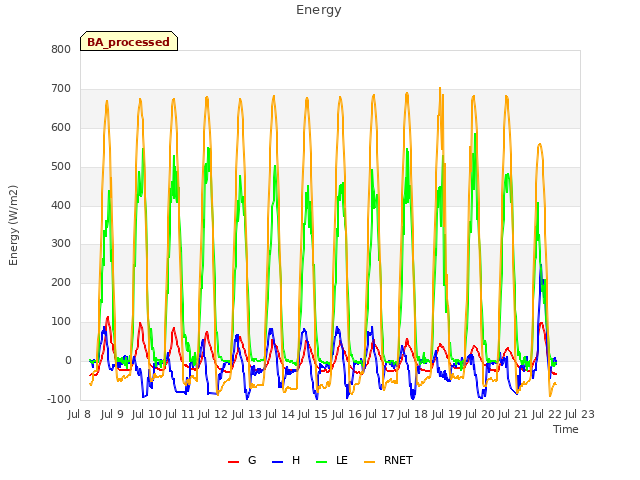Click the Jul 9 x-axis label
Screen dimensions: 640x480
tap(112, 414)
